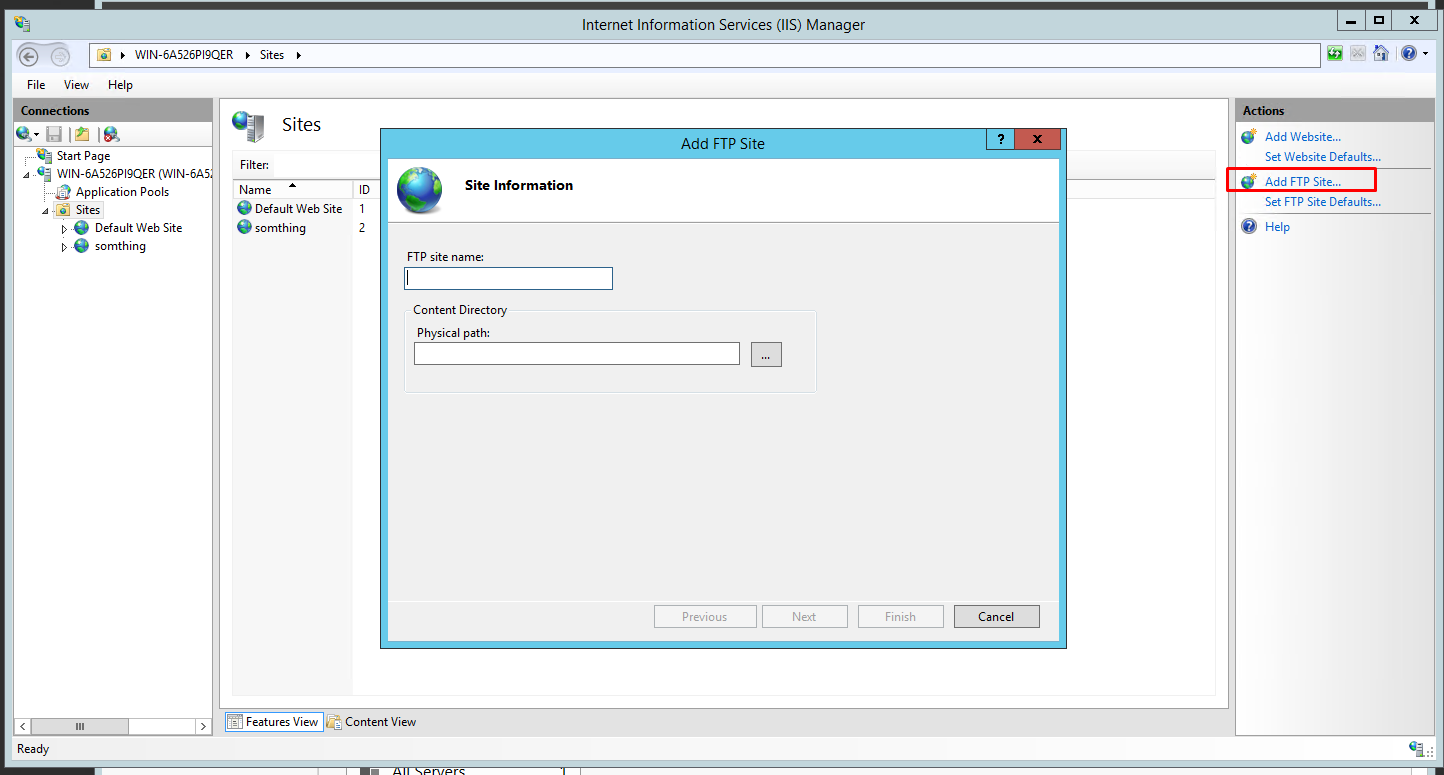Click the somthing globe icon in sites list
Viewport: 1444px width, 775px height.
[245, 227]
